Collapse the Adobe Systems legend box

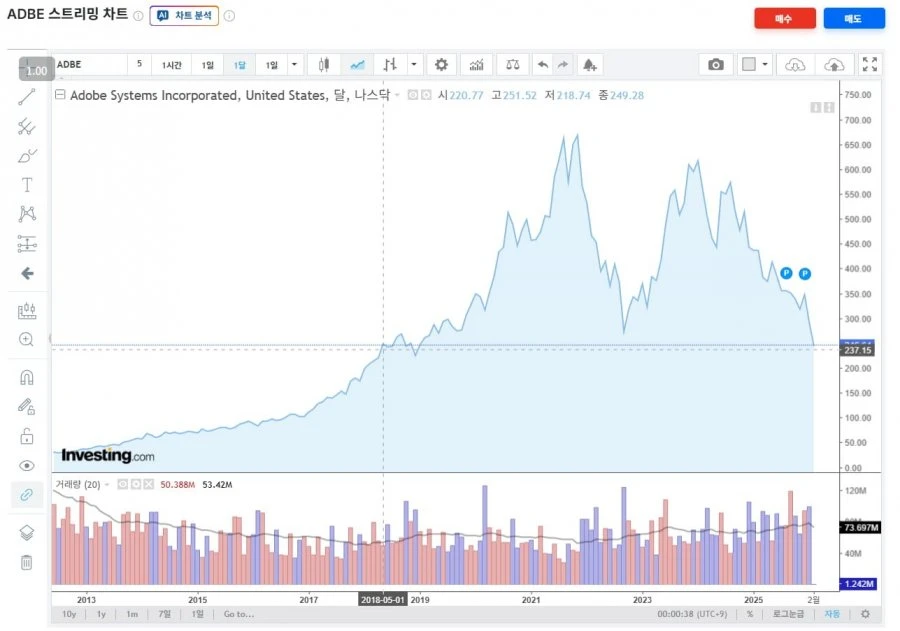pos(60,95)
